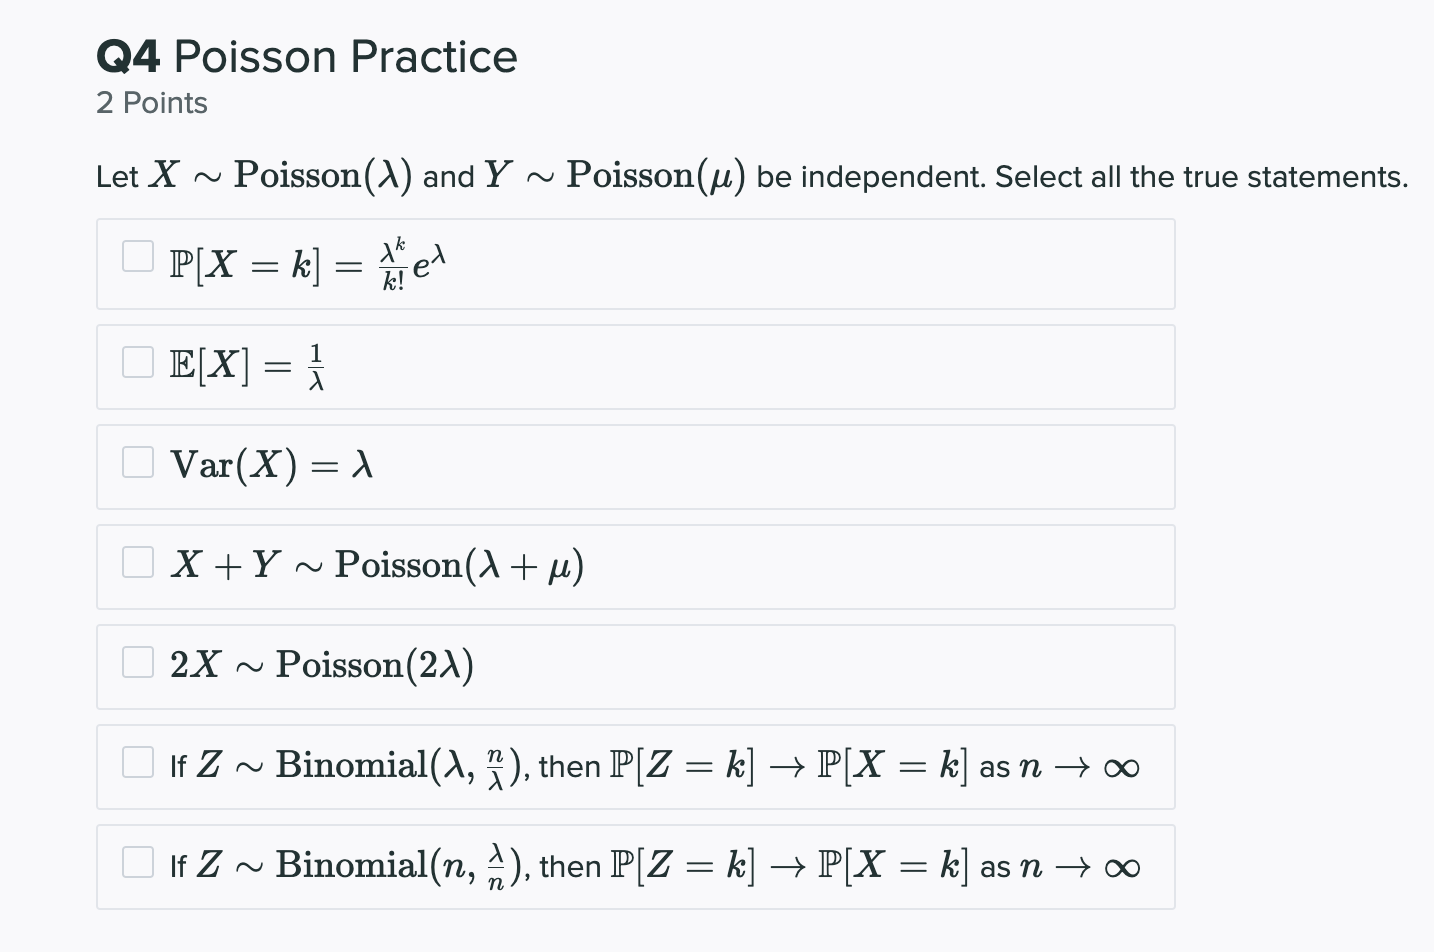The width and height of the screenshot is (1434, 952).
Task: Uncheck the Var(X) = λ checkbox
Action: (x=137, y=462)
